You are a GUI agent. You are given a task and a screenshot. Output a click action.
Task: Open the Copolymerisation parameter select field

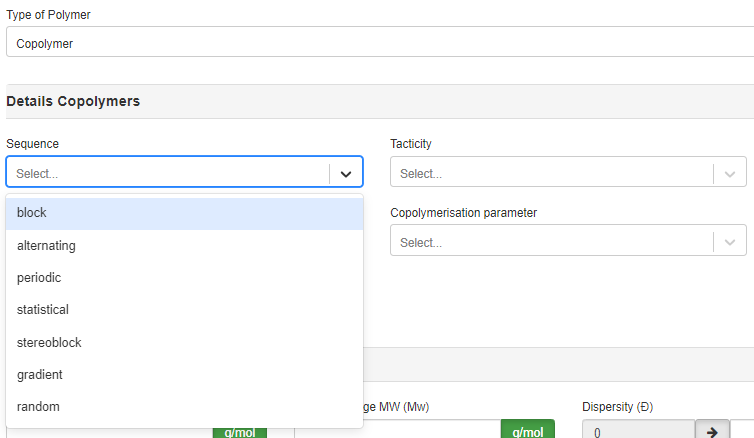550,242
